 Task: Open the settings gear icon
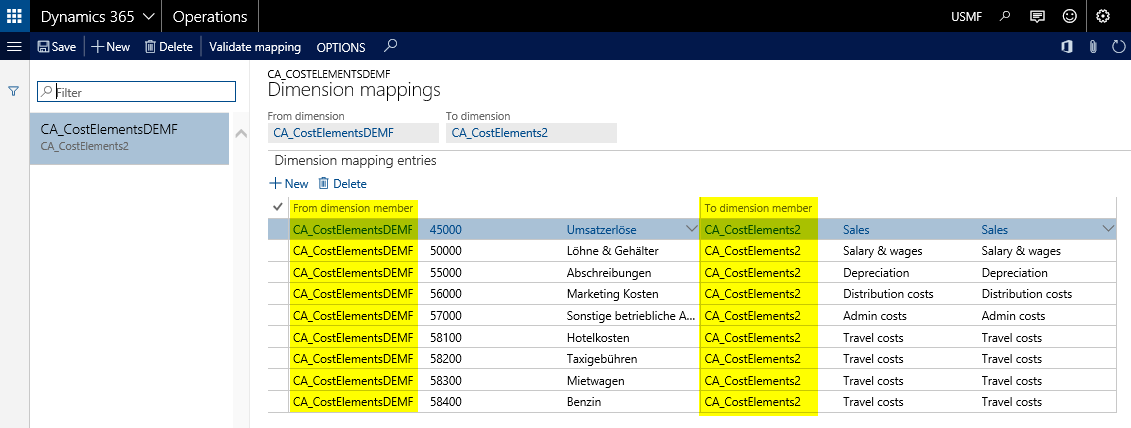tap(1103, 16)
